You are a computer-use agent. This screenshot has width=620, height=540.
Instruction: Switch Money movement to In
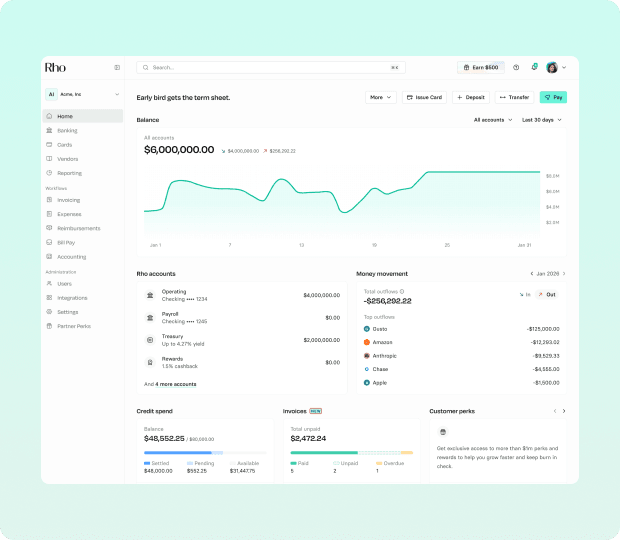click(x=525, y=295)
